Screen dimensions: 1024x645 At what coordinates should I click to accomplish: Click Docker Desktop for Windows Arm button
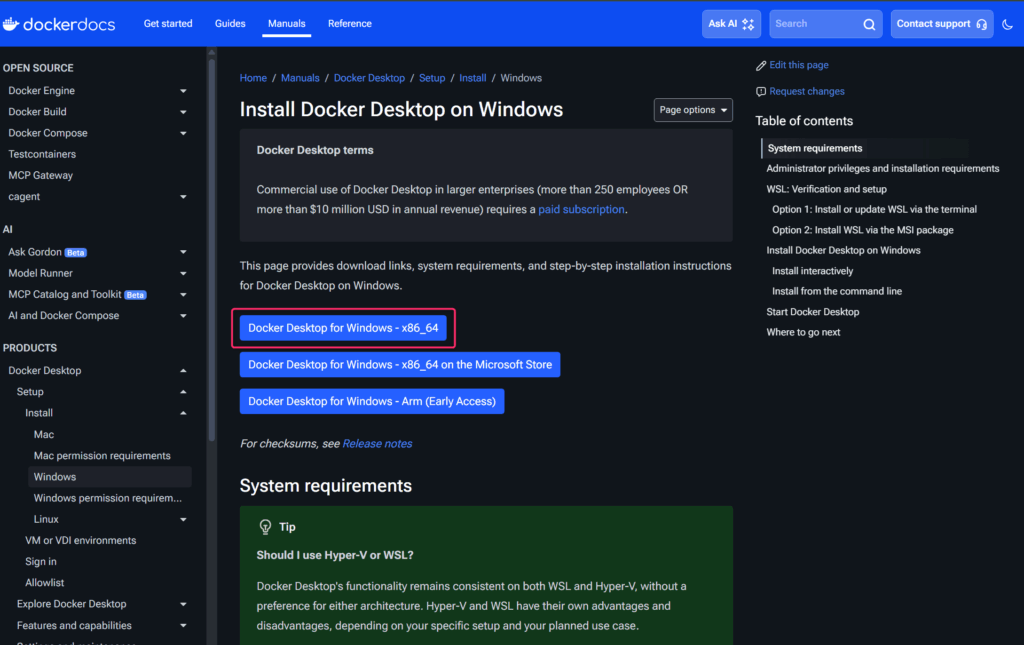(x=372, y=401)
